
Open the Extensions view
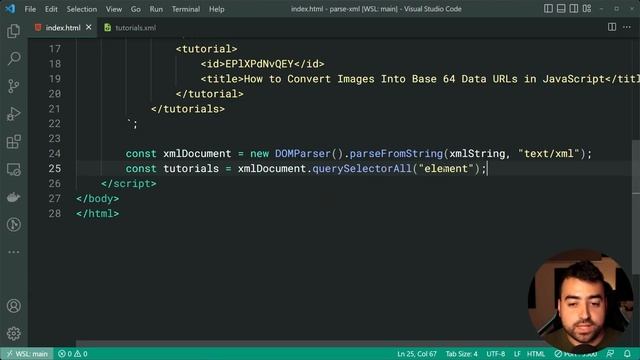(x=13, y=142)
